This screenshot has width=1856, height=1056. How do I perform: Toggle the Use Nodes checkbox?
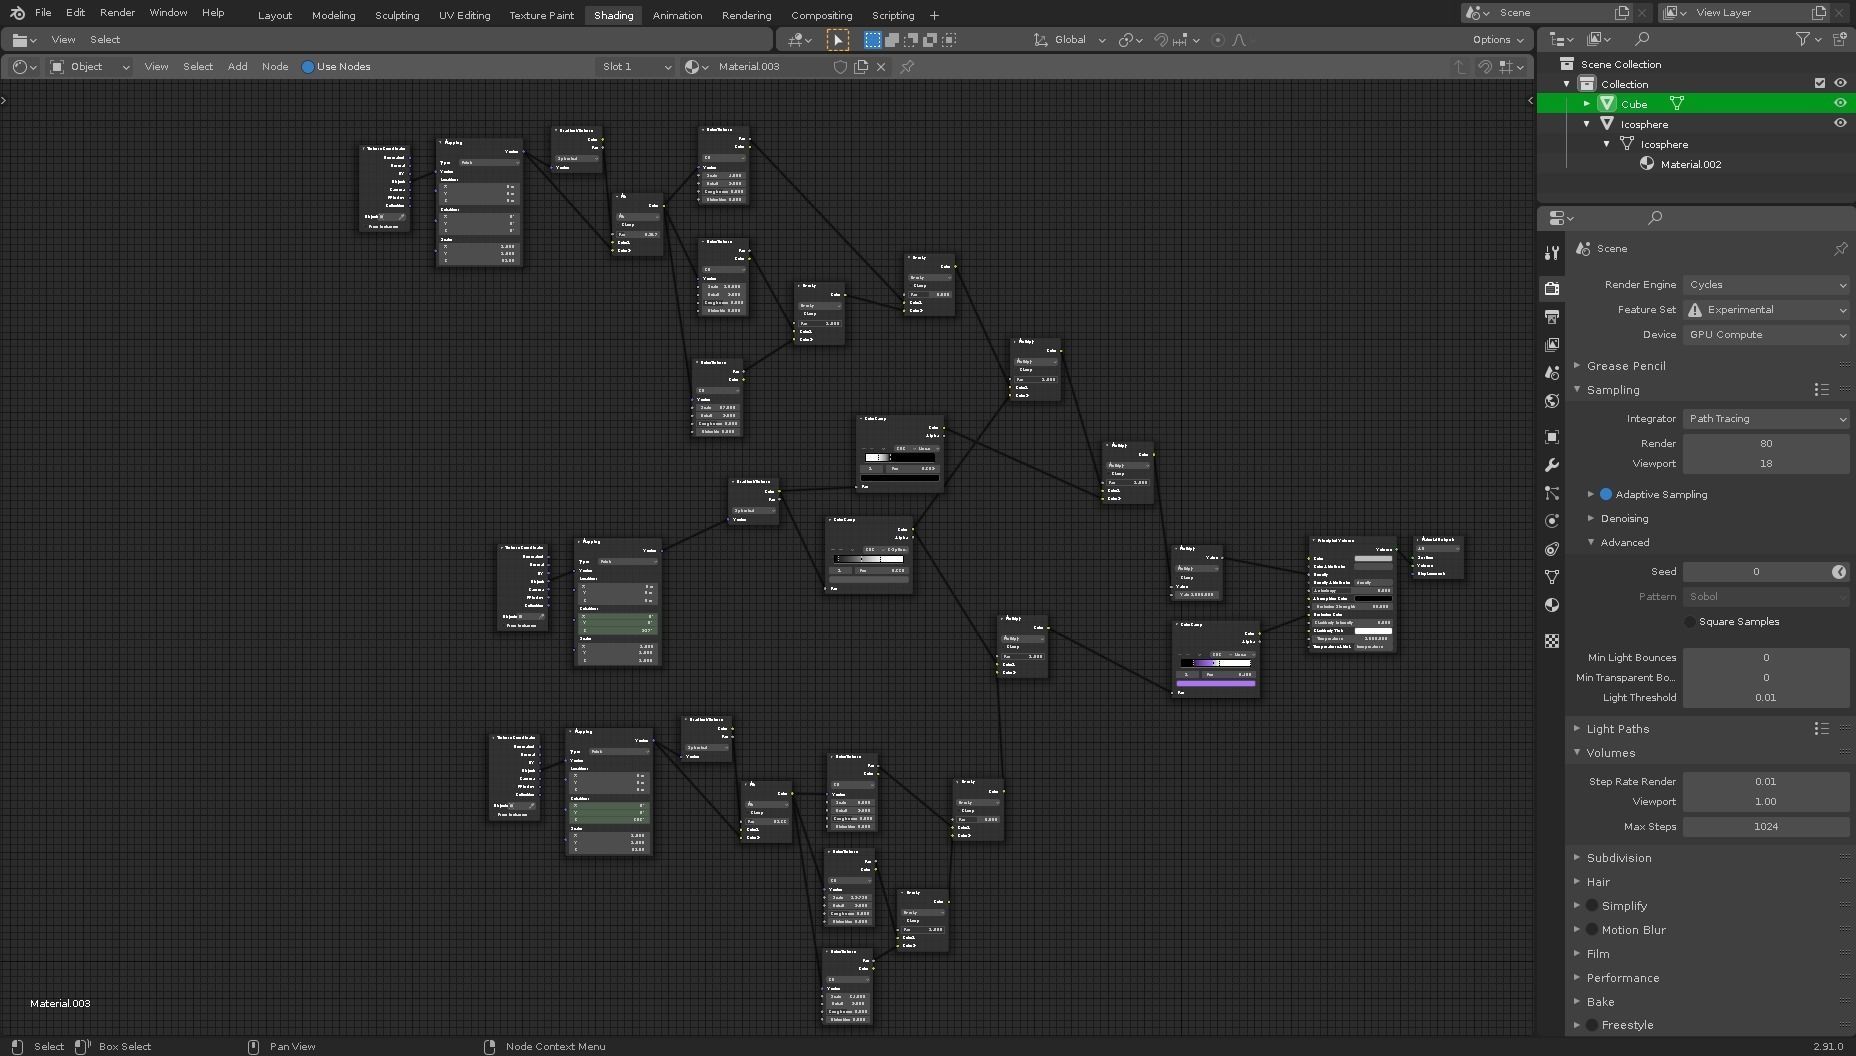(x=308, y=67)
